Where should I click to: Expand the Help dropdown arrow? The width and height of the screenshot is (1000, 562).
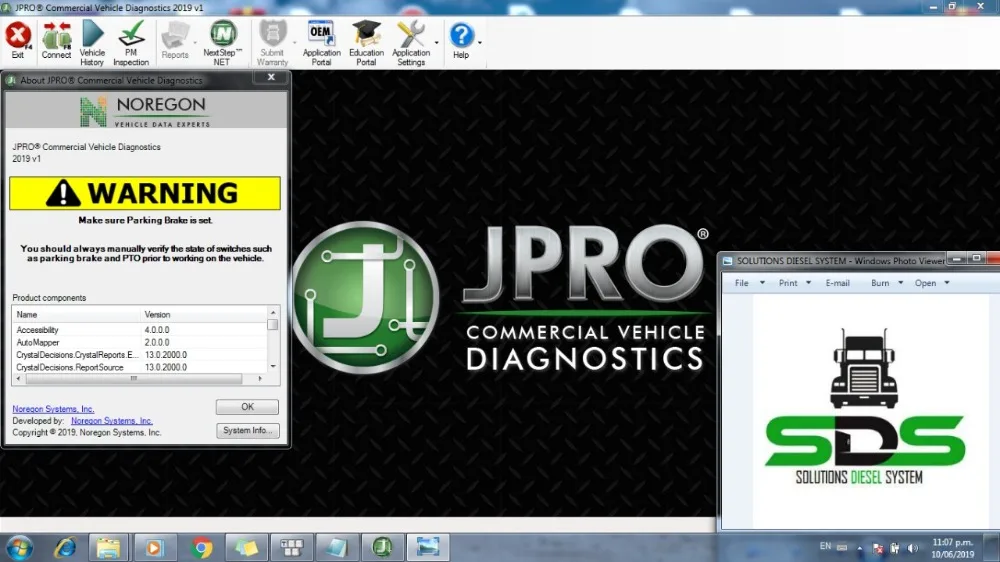(480, 43)
